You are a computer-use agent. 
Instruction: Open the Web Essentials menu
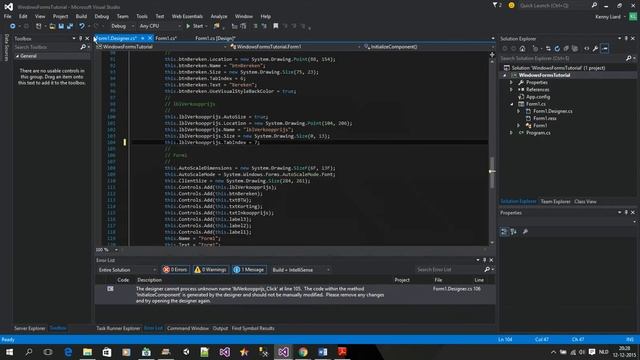[187, 16]
